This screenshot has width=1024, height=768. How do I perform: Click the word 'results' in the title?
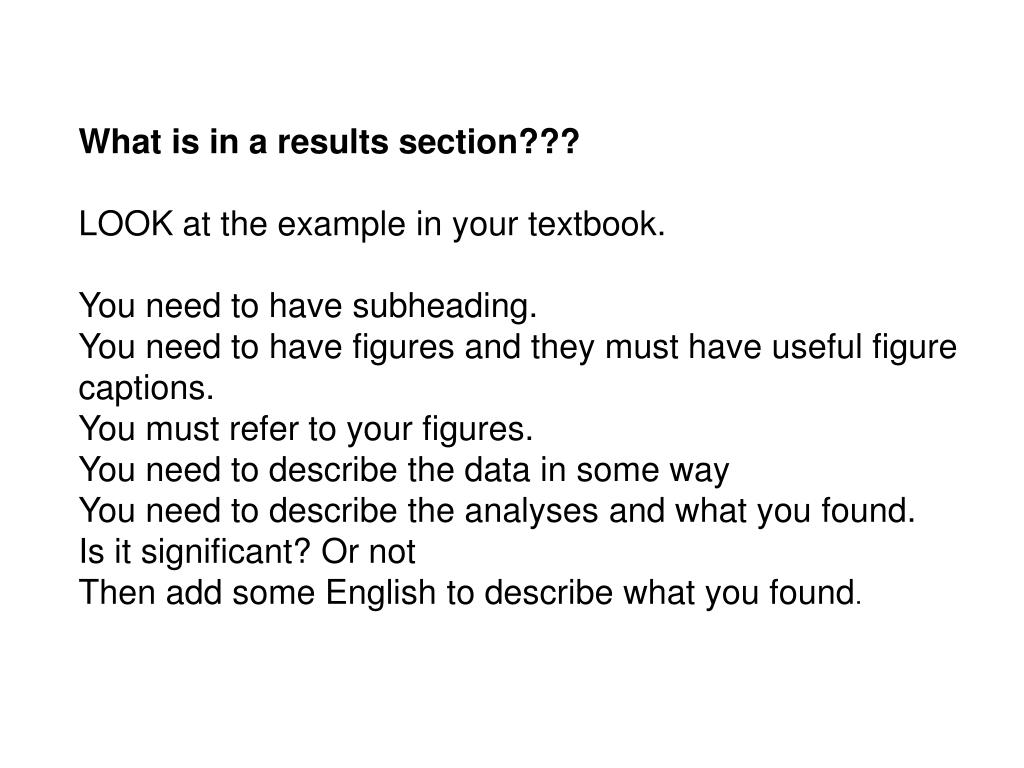[332, 142]
